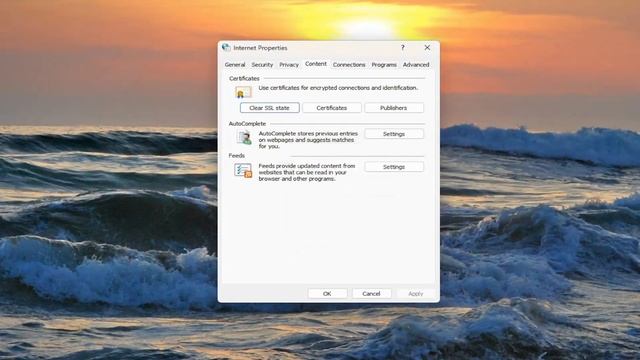
Task: Click the AutoComplete section icon
Action: click(244, 138)
